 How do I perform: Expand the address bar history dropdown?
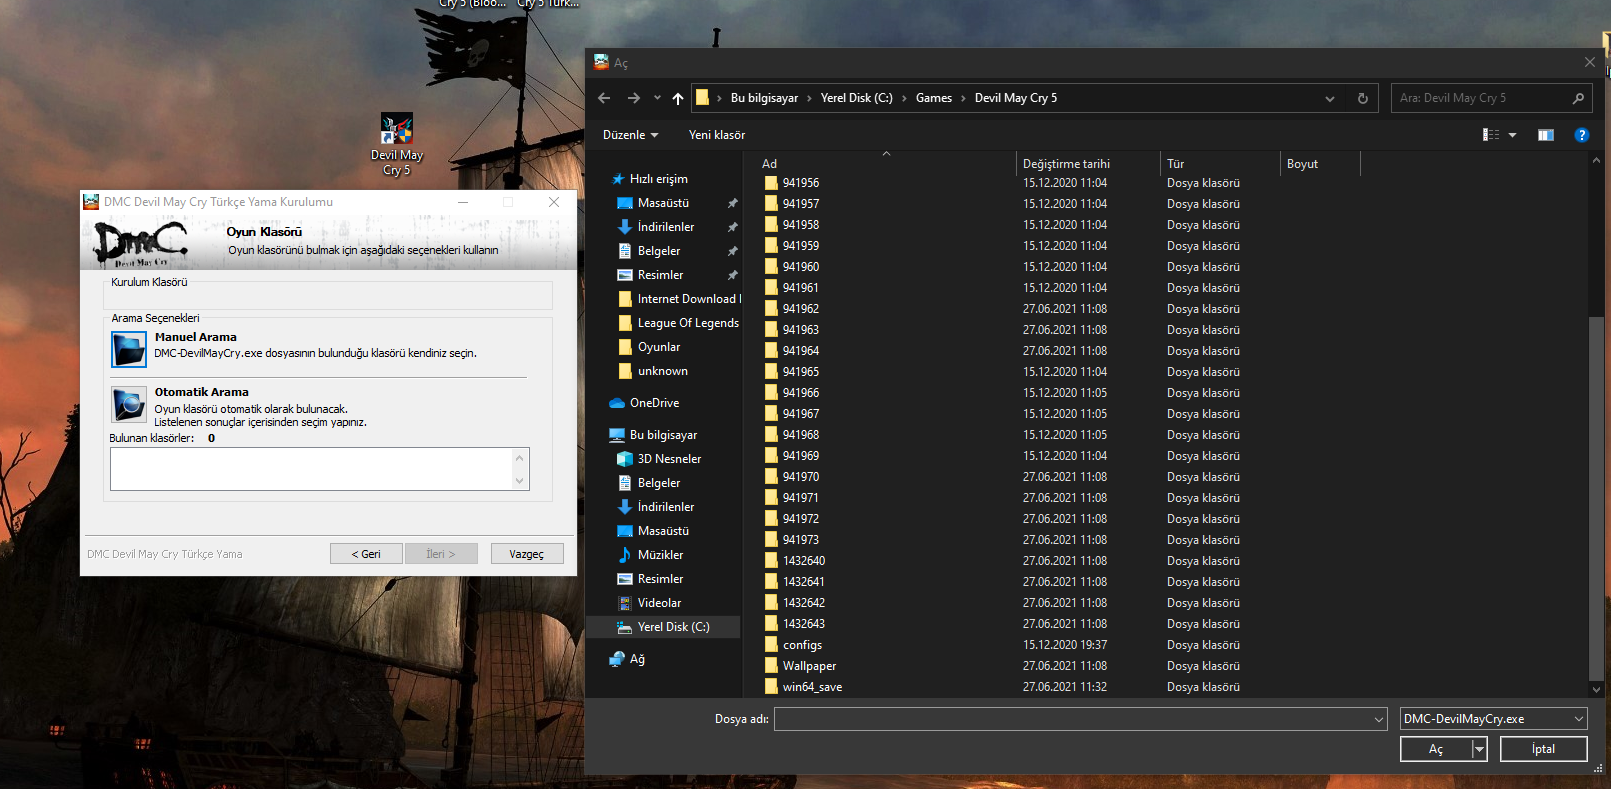1330,98
